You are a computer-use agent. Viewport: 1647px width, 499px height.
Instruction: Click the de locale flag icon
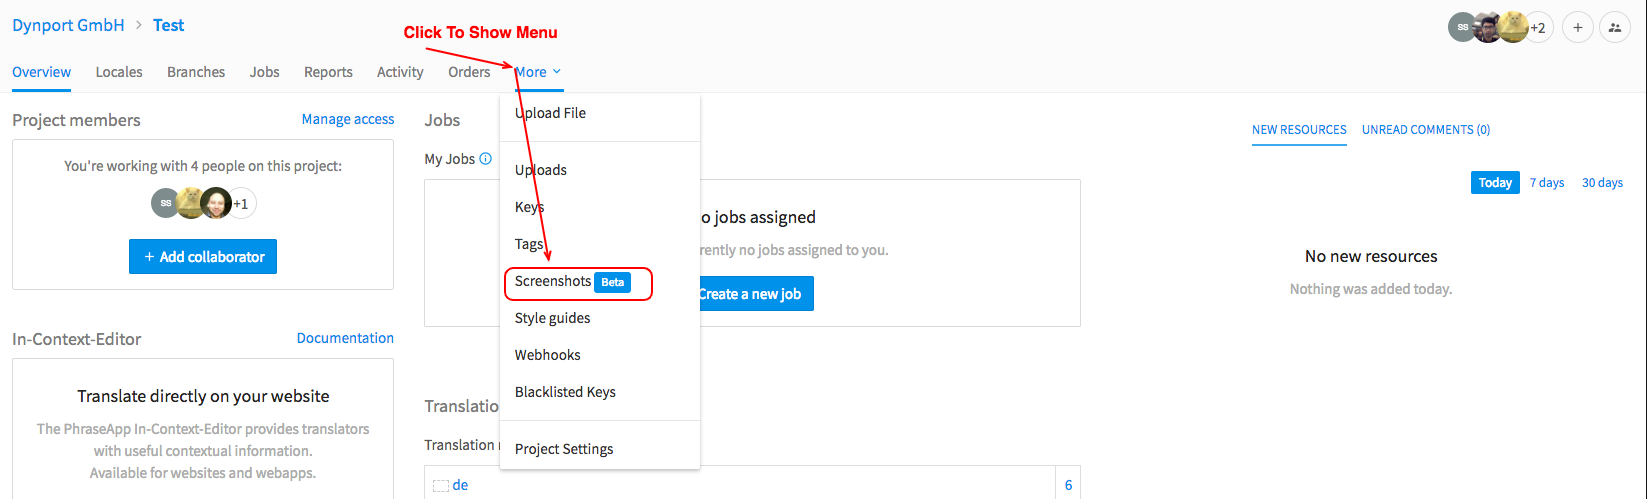click(x=441, y=486)
